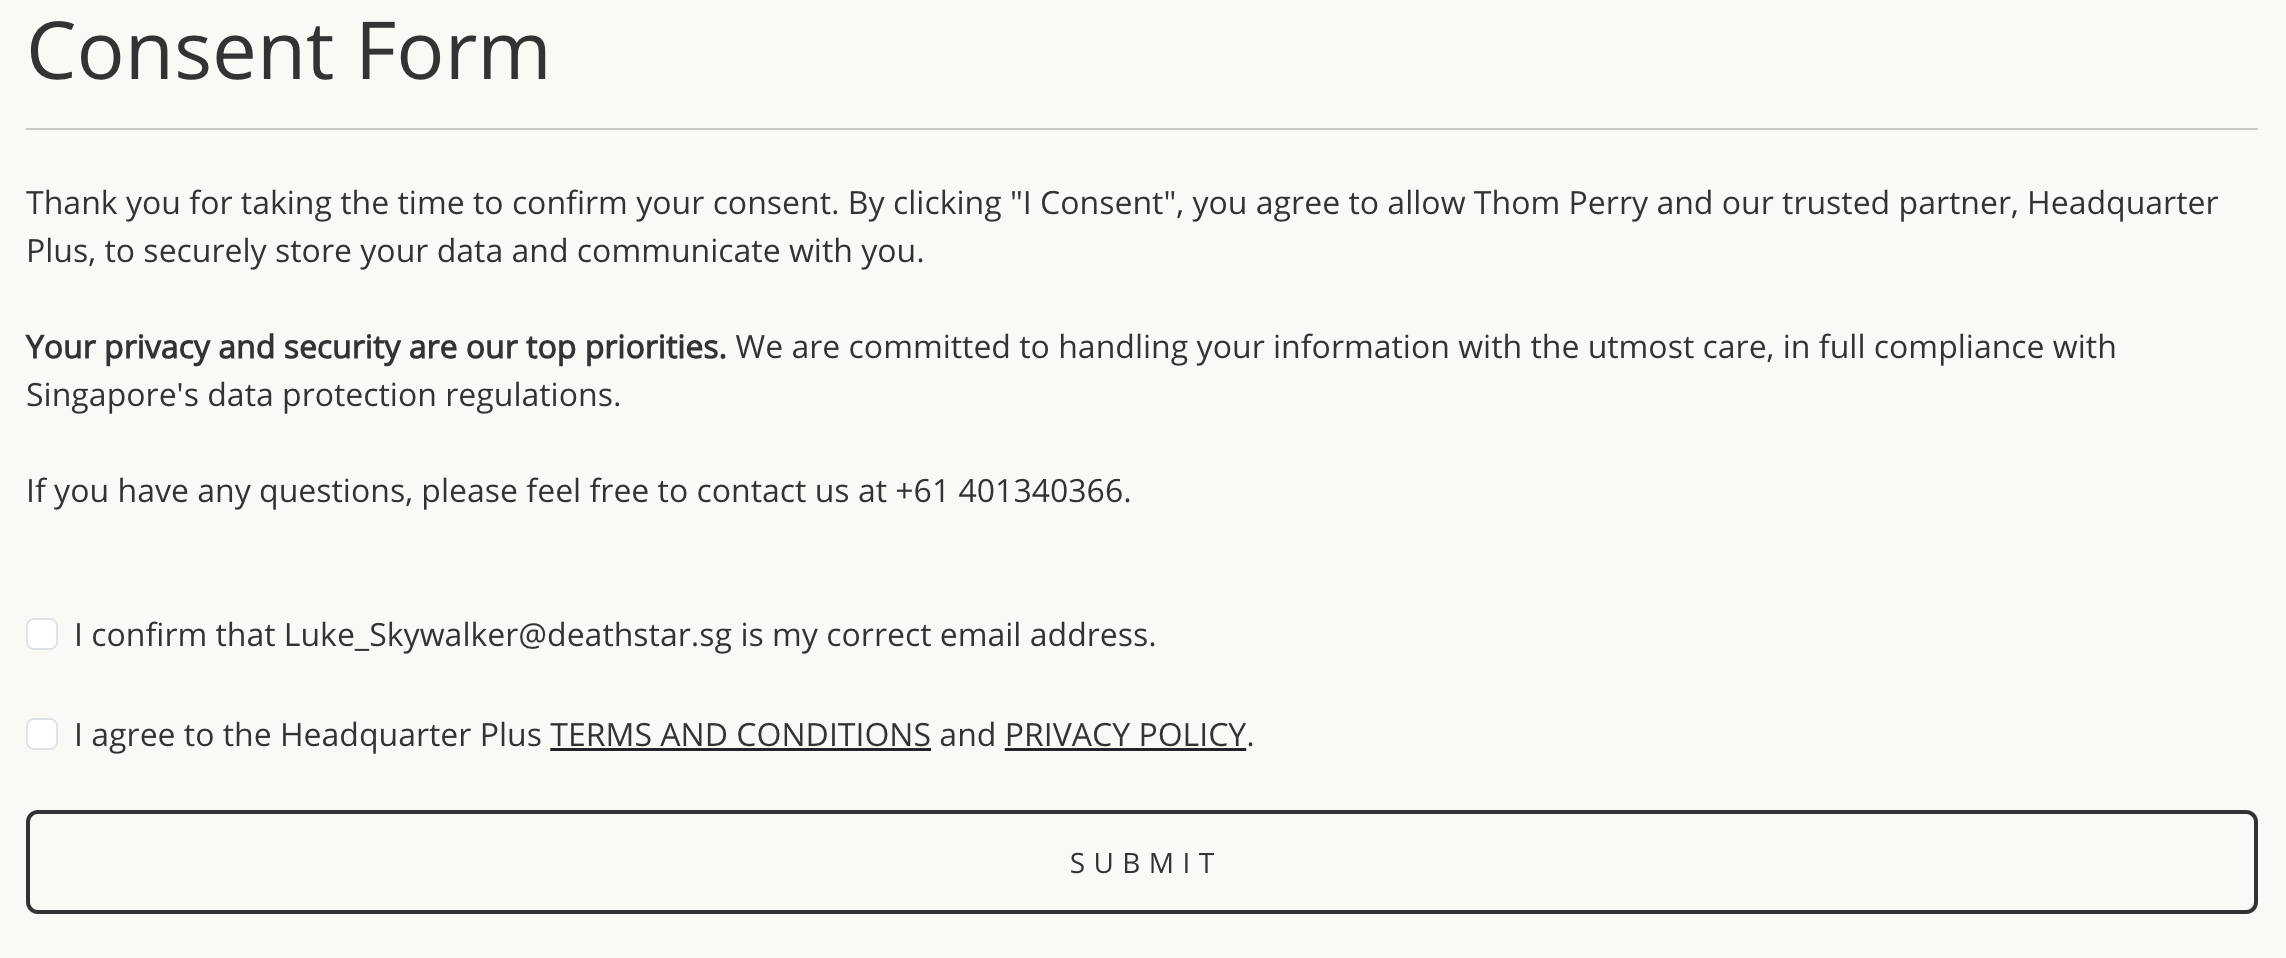Screen dimensions: 2286x958
Task: Click the Consent Form heading
Action: coord(288,52)
